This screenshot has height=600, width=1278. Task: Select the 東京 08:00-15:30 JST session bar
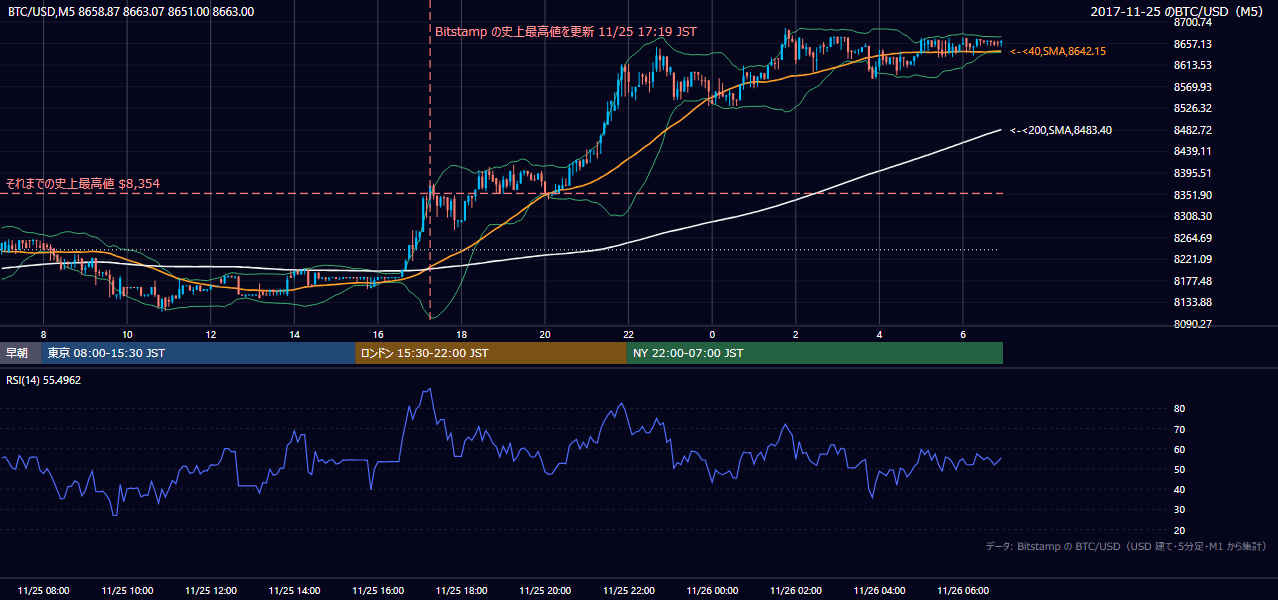tap(198, 353)
